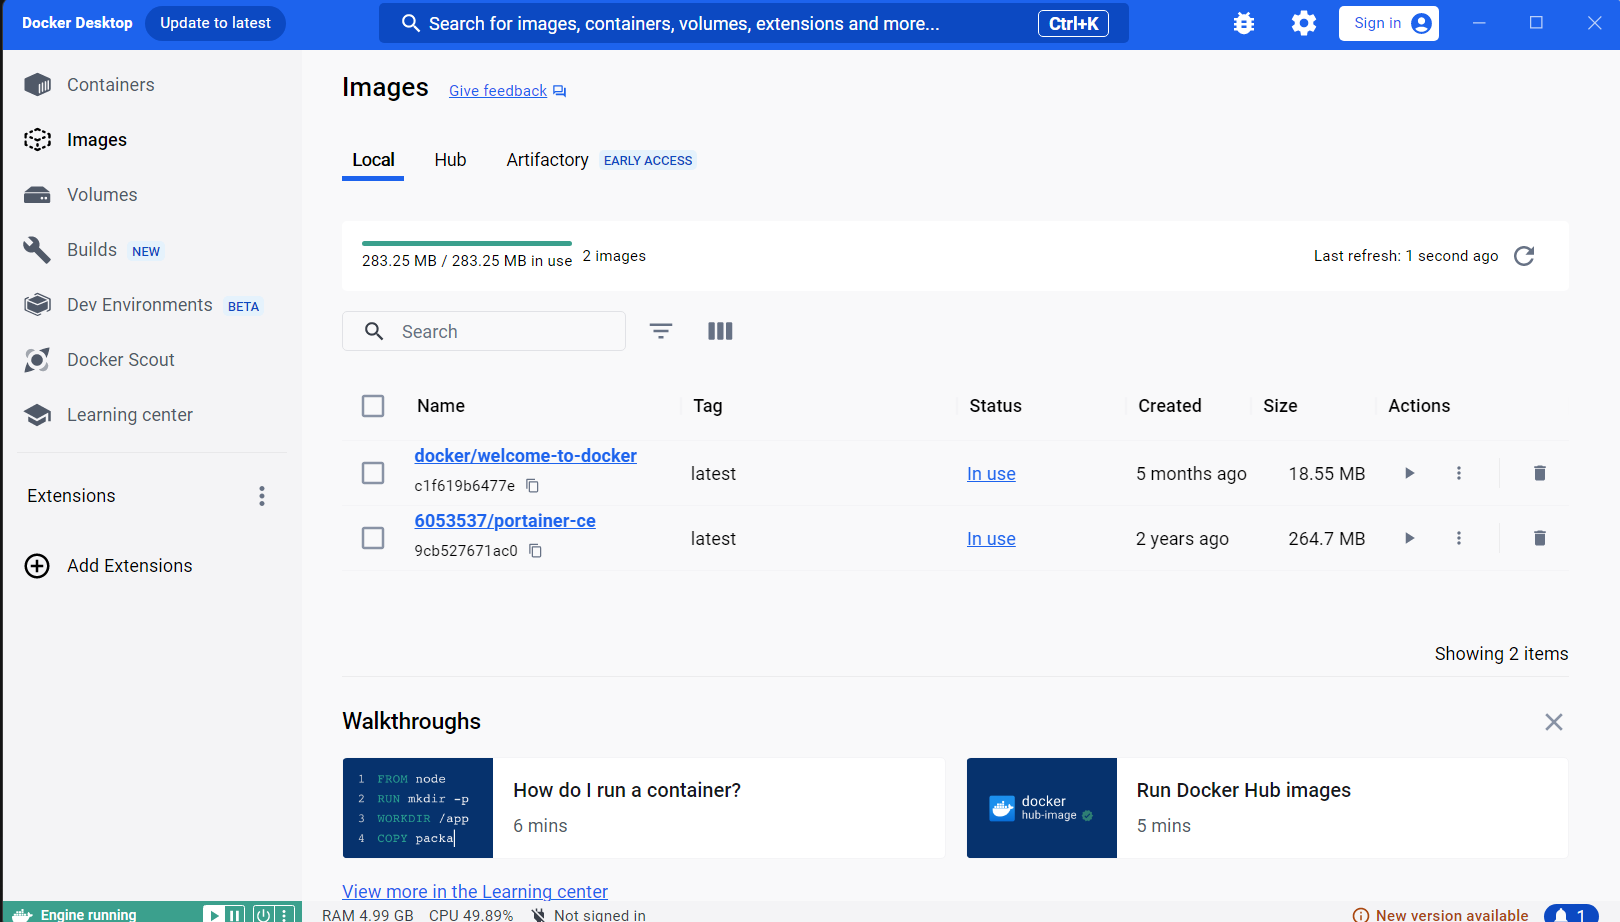Open Run Docker Hub images walkthrough
1620x922 pixels.
(x=1267, y=808)
